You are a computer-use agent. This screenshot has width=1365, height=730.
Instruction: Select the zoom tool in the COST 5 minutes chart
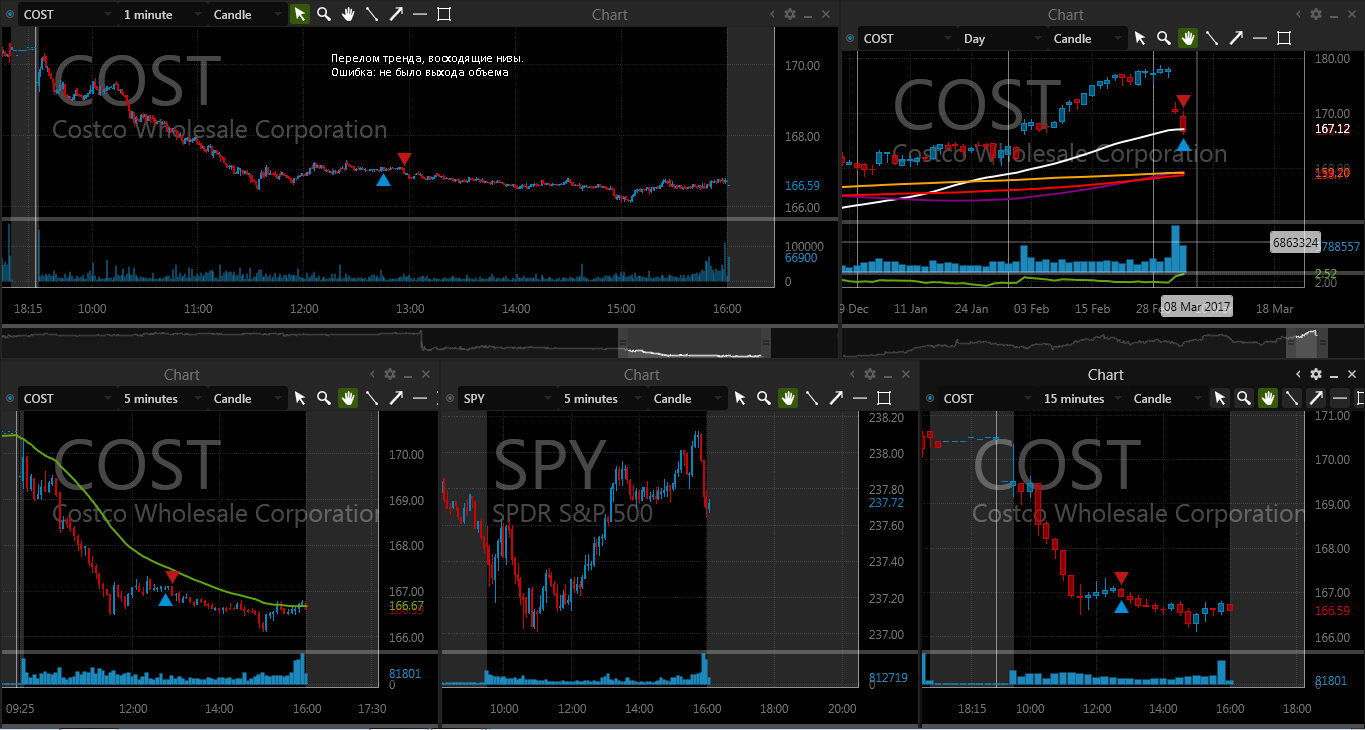coord(324,398)
